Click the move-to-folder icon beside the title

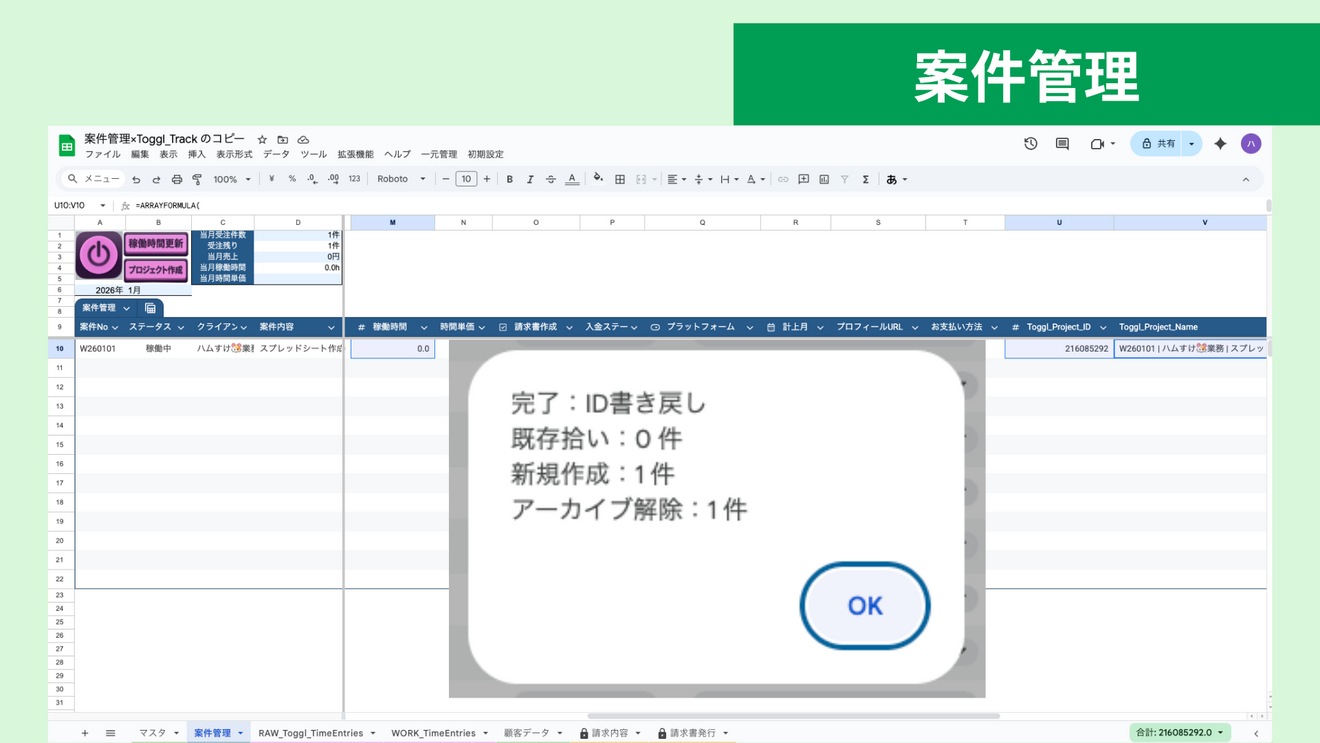pyautogui.click(x=283, y=140)
